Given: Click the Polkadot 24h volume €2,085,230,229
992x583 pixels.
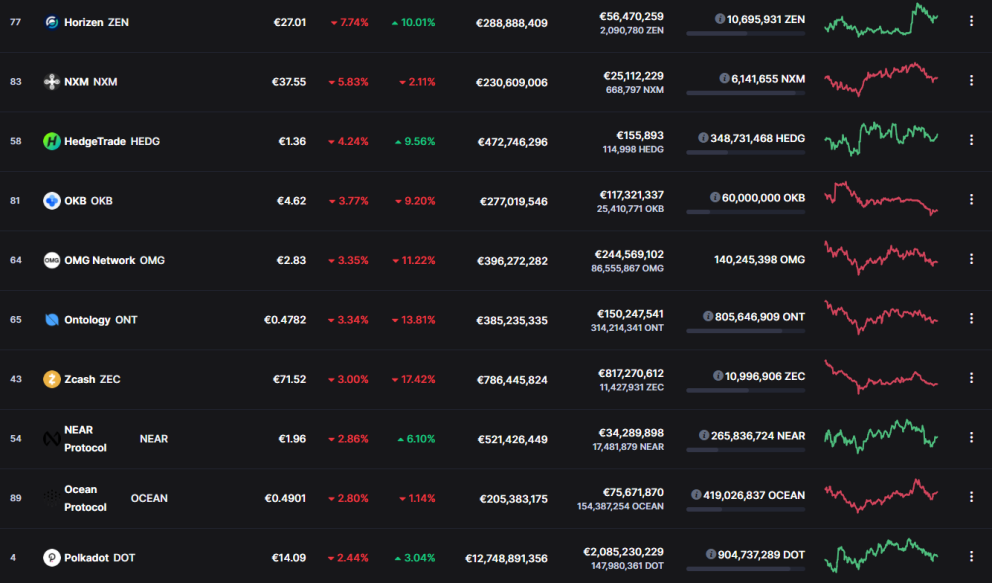Looking at the screenshot, I should click(x=623, y=551).
